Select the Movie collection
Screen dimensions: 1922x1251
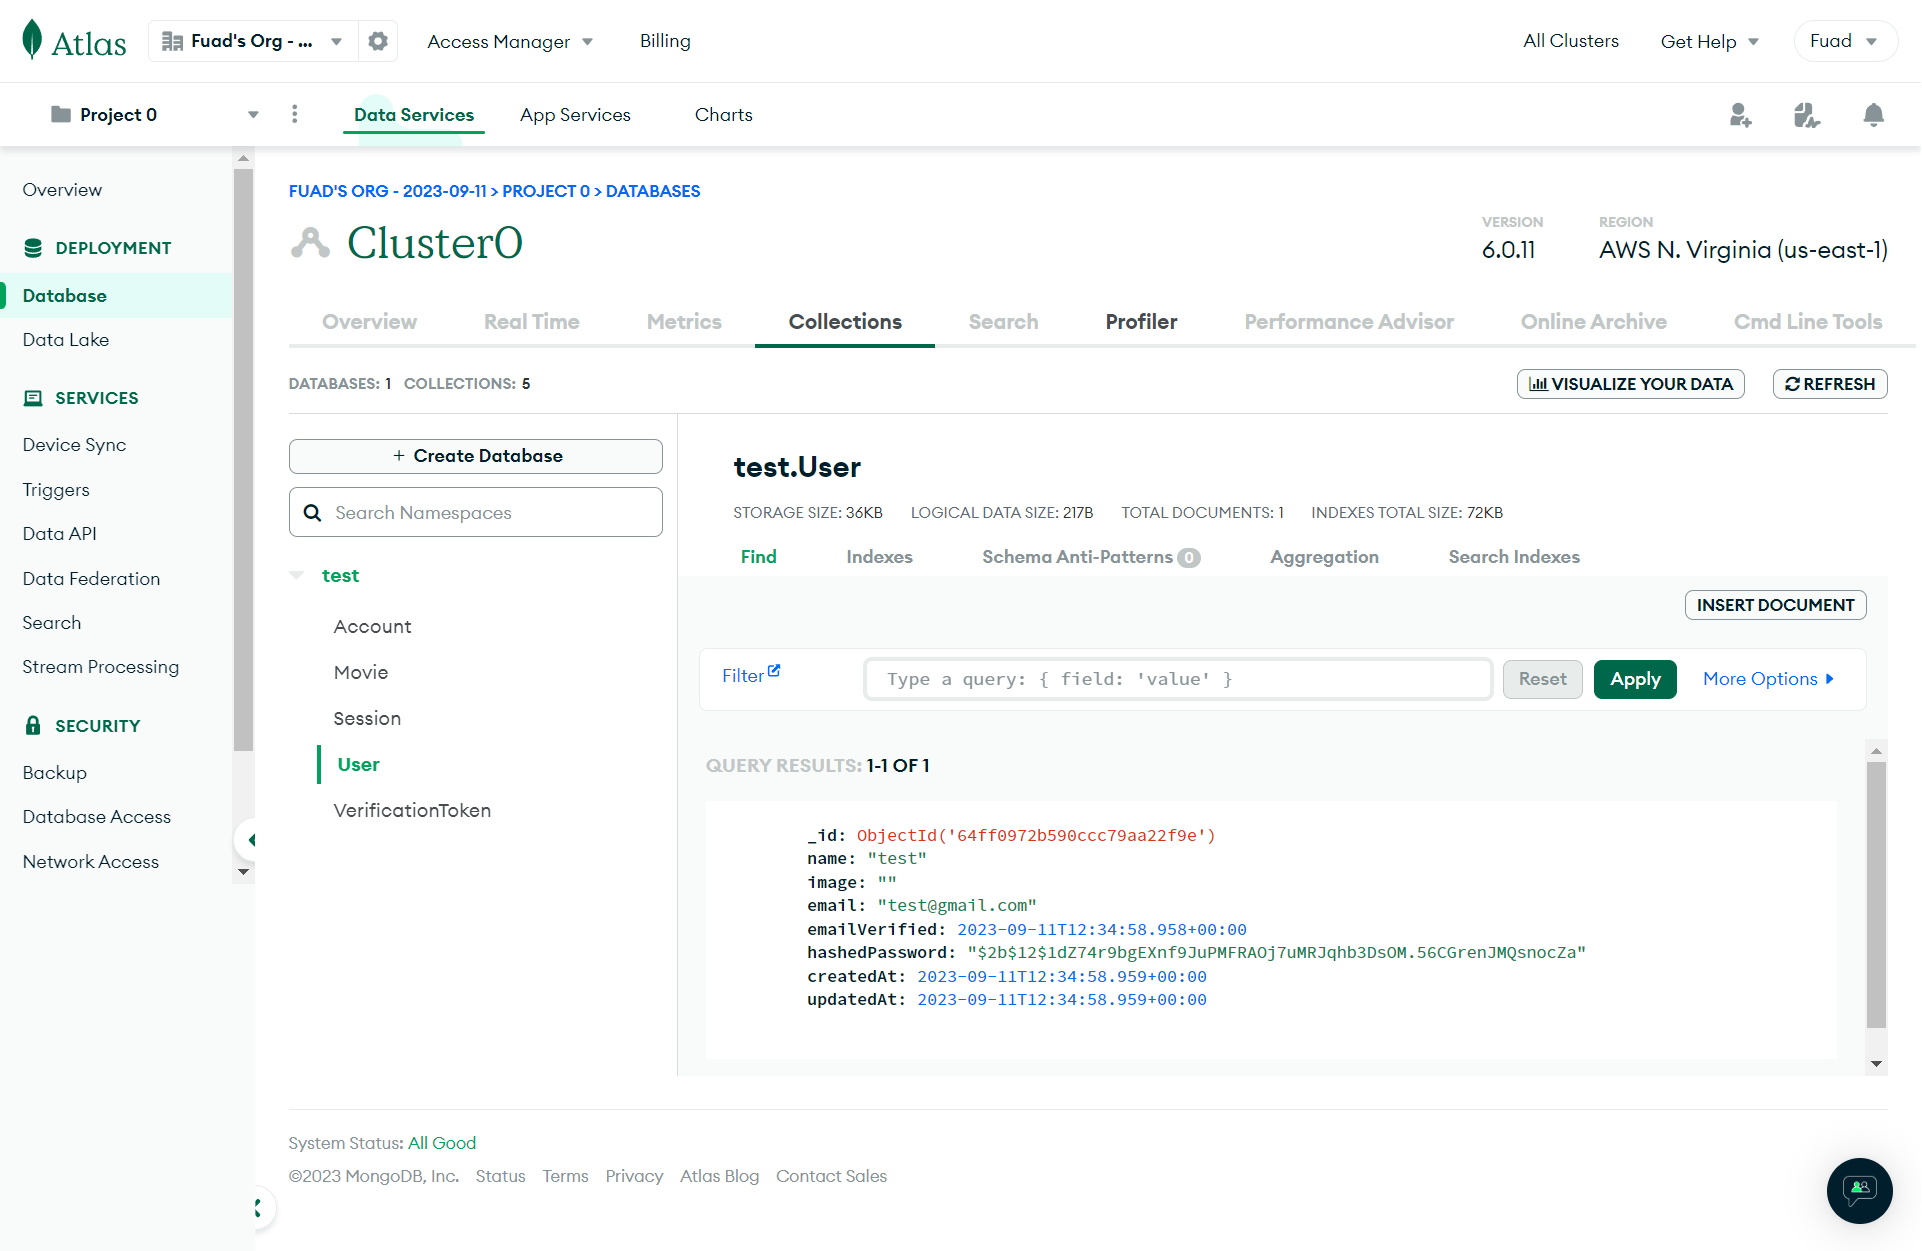point(361,673)
